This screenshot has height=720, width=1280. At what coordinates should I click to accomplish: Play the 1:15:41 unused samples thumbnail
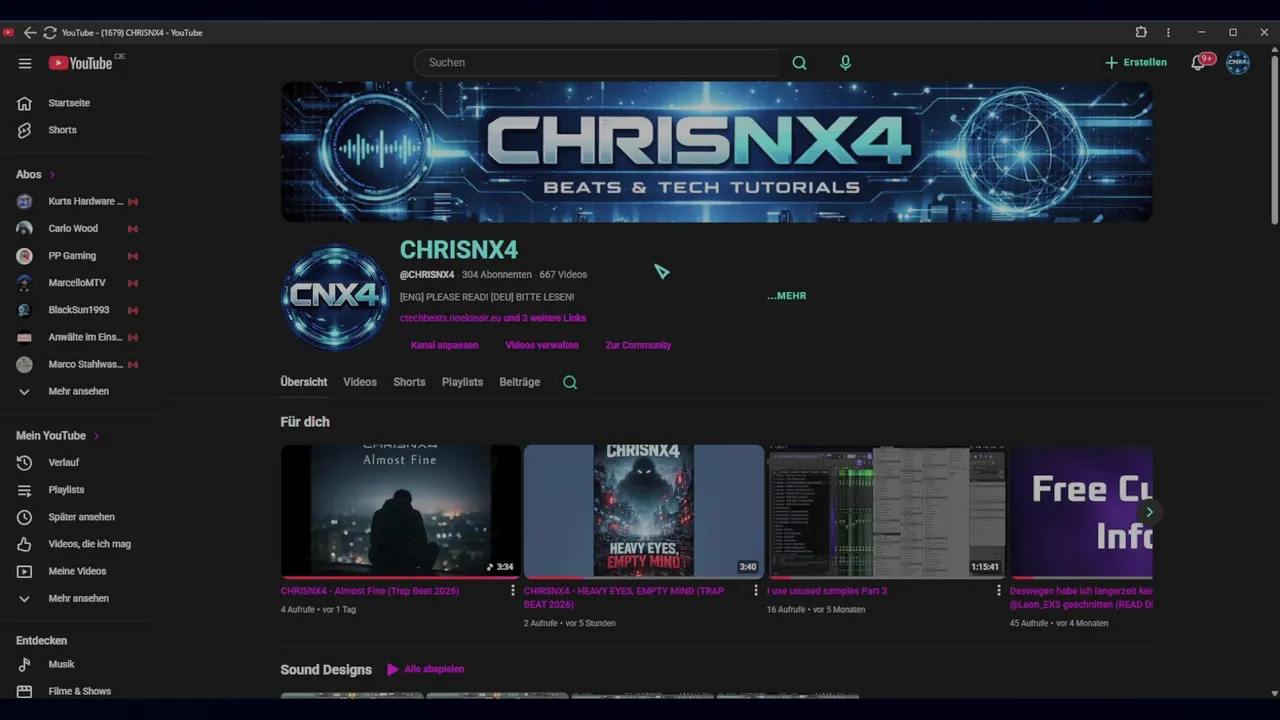[x=886, y=511]
